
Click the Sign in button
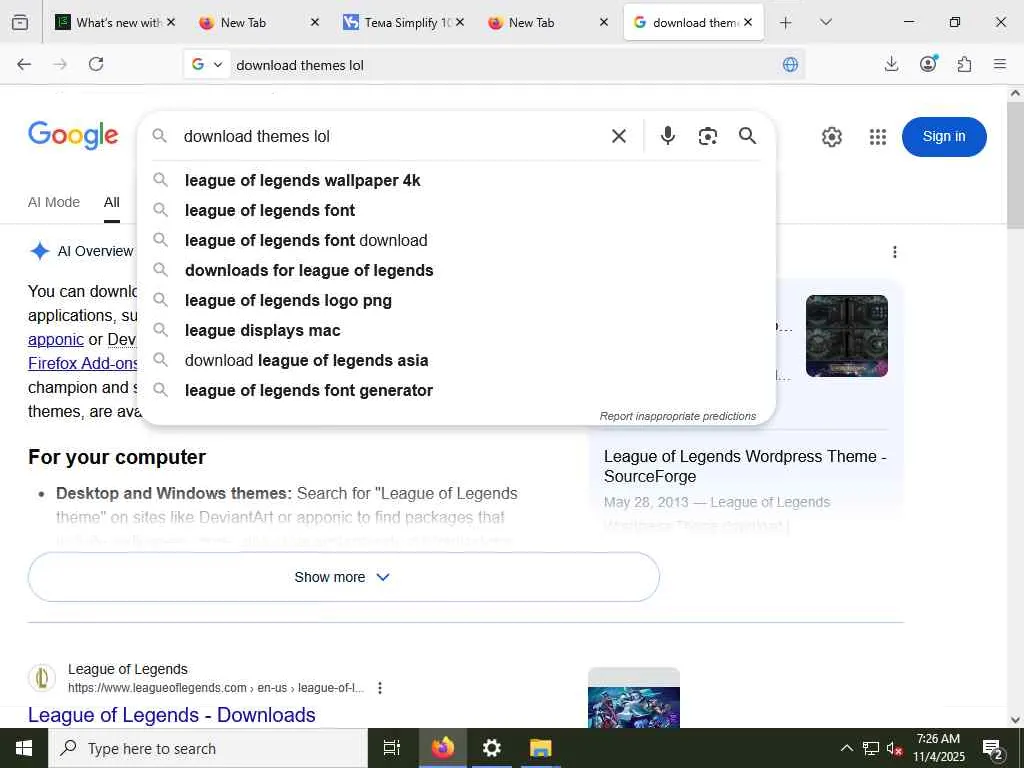(944, 136)
